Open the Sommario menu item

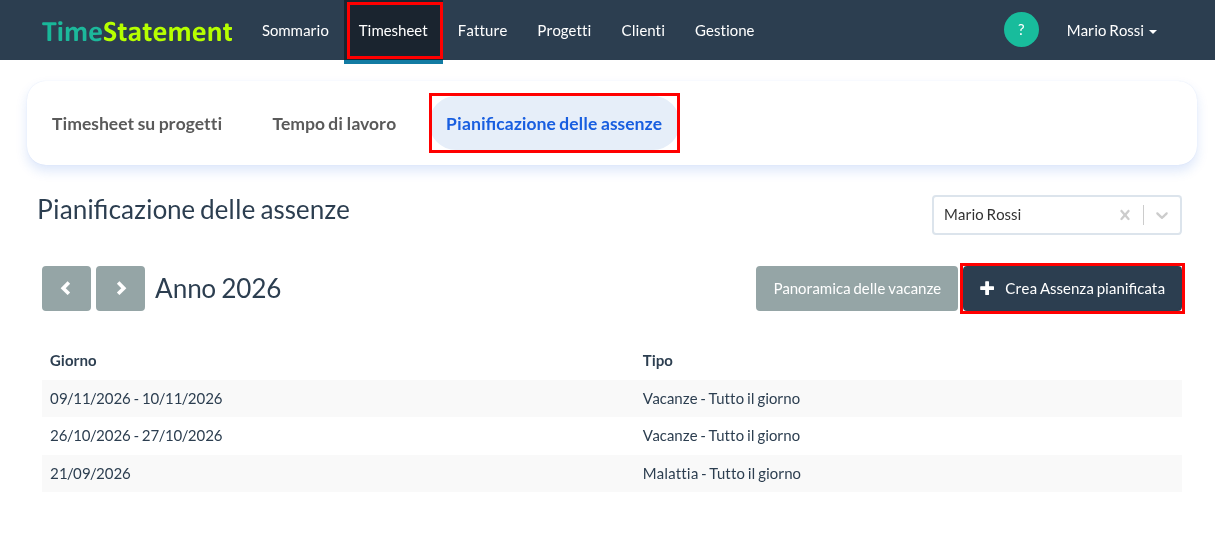pos(295,31)
